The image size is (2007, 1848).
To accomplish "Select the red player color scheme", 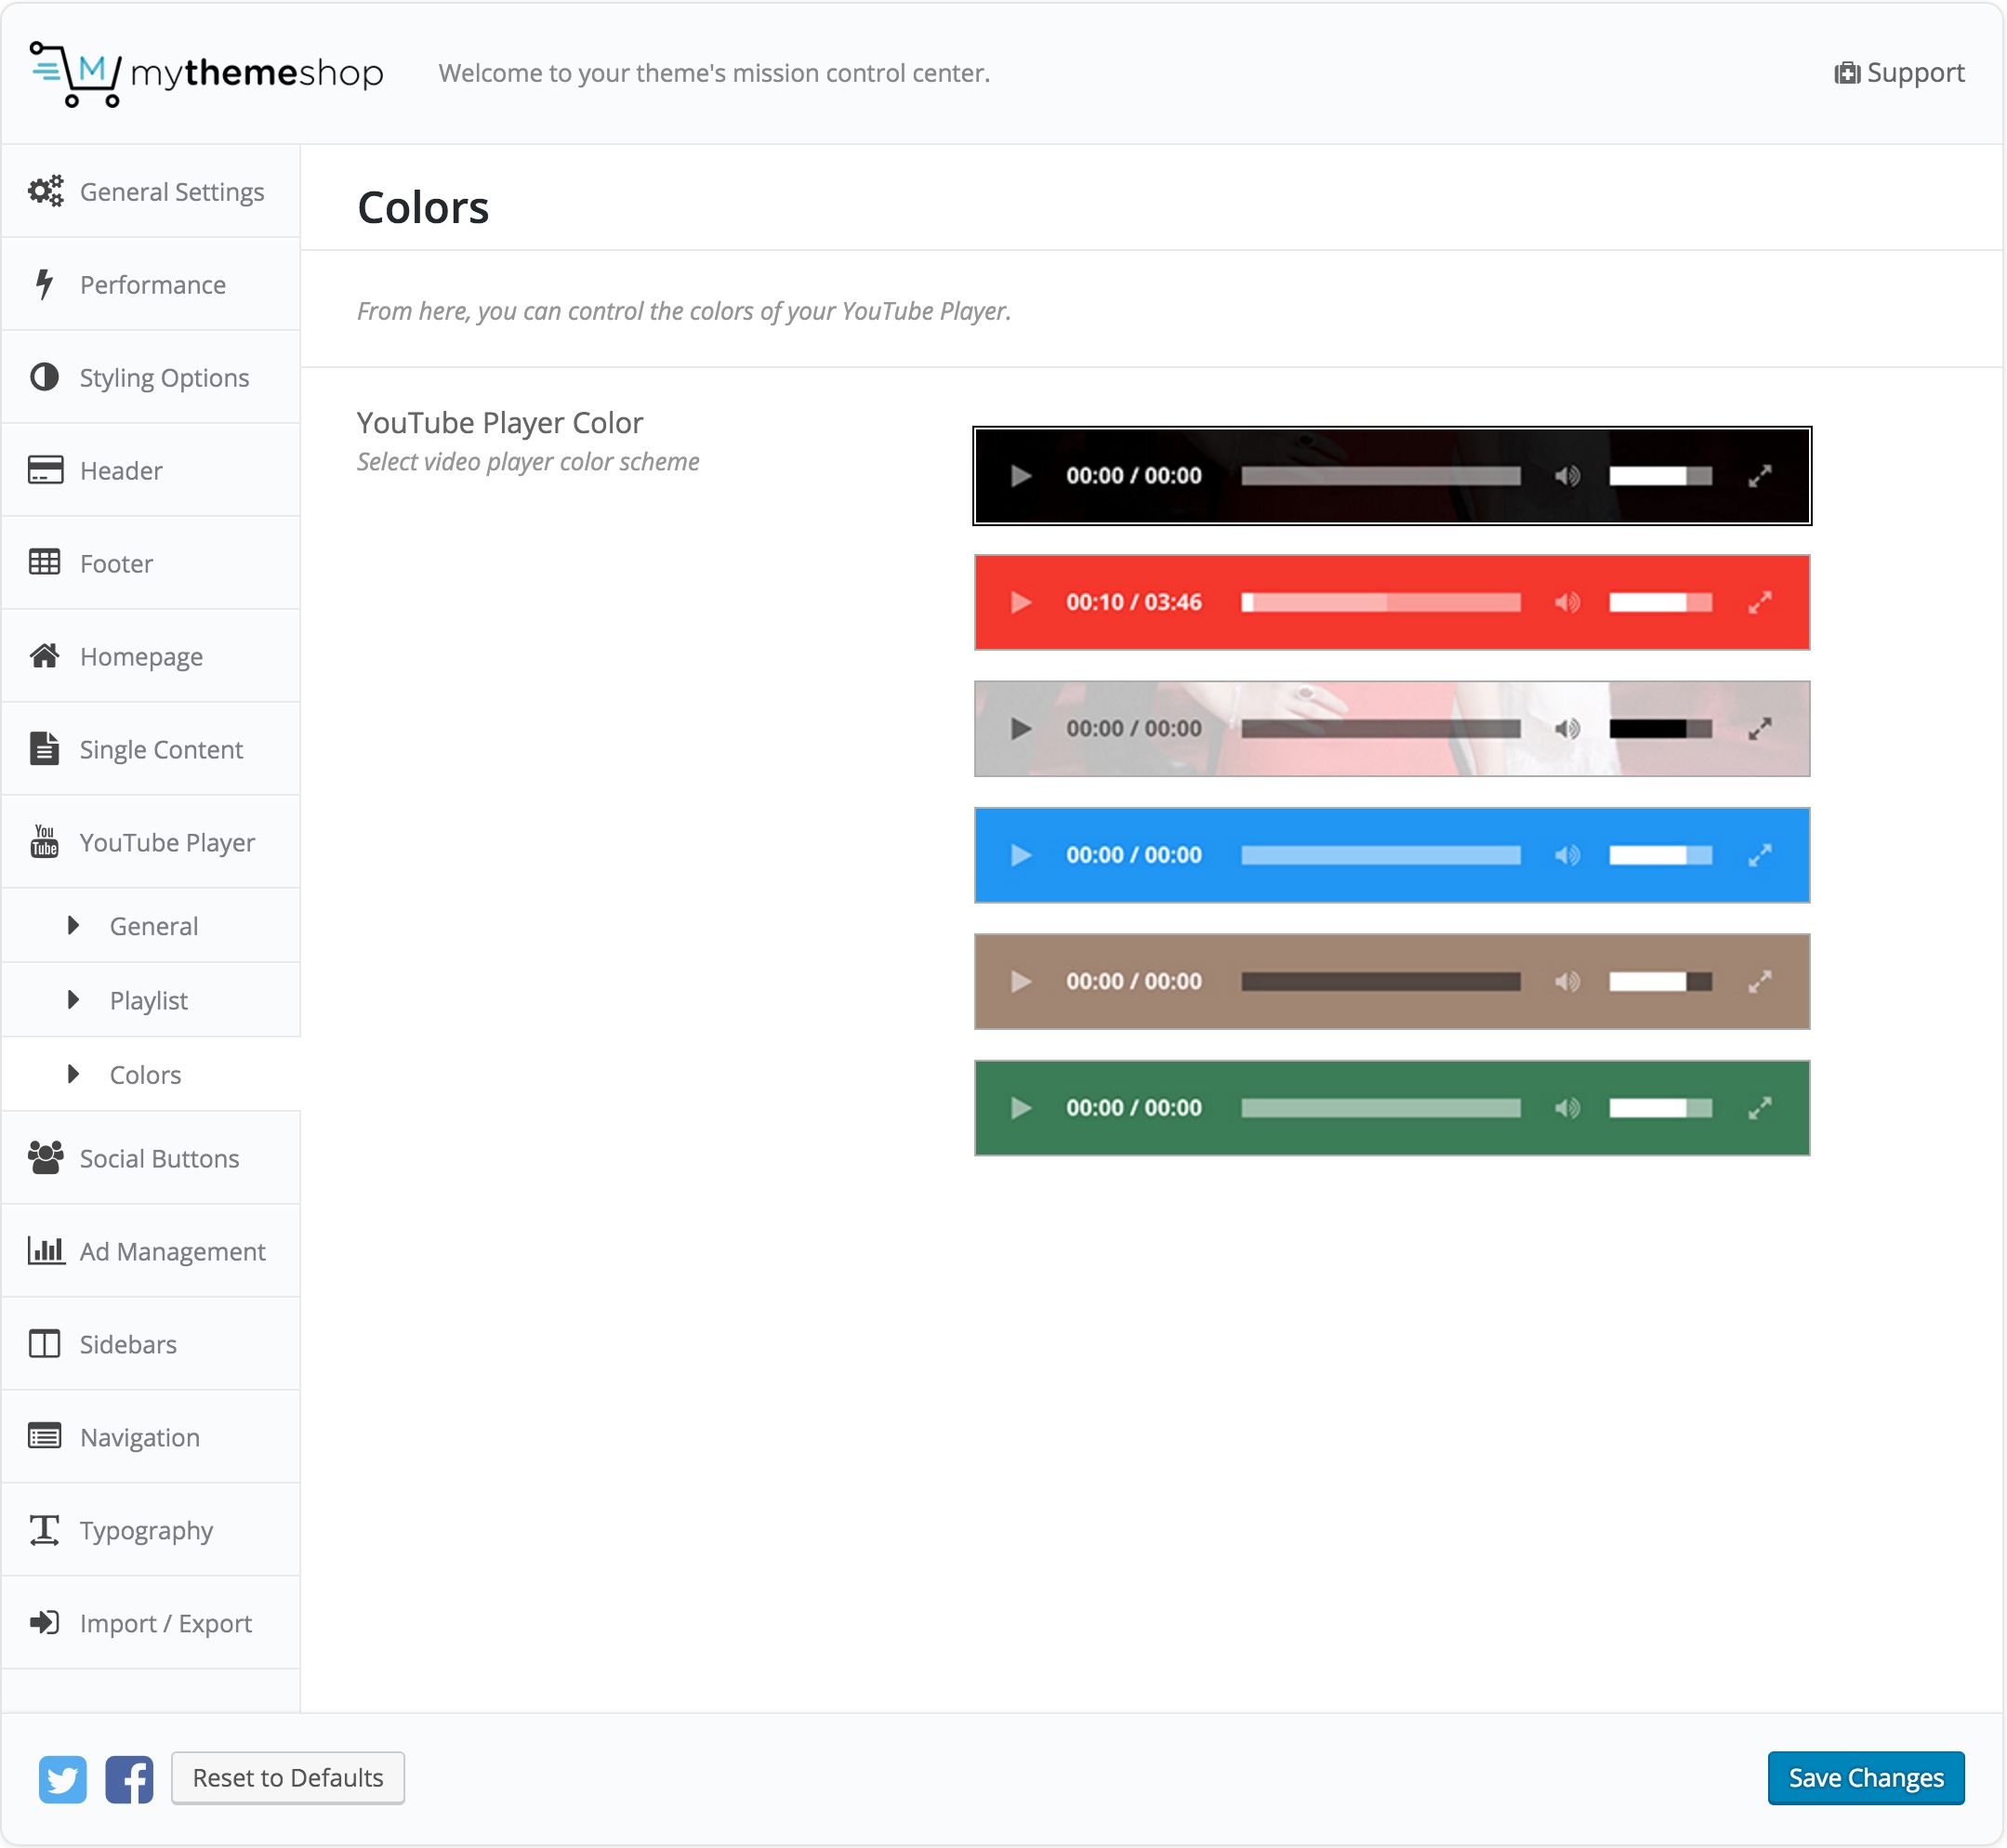I will click(x=1391, y=602).
